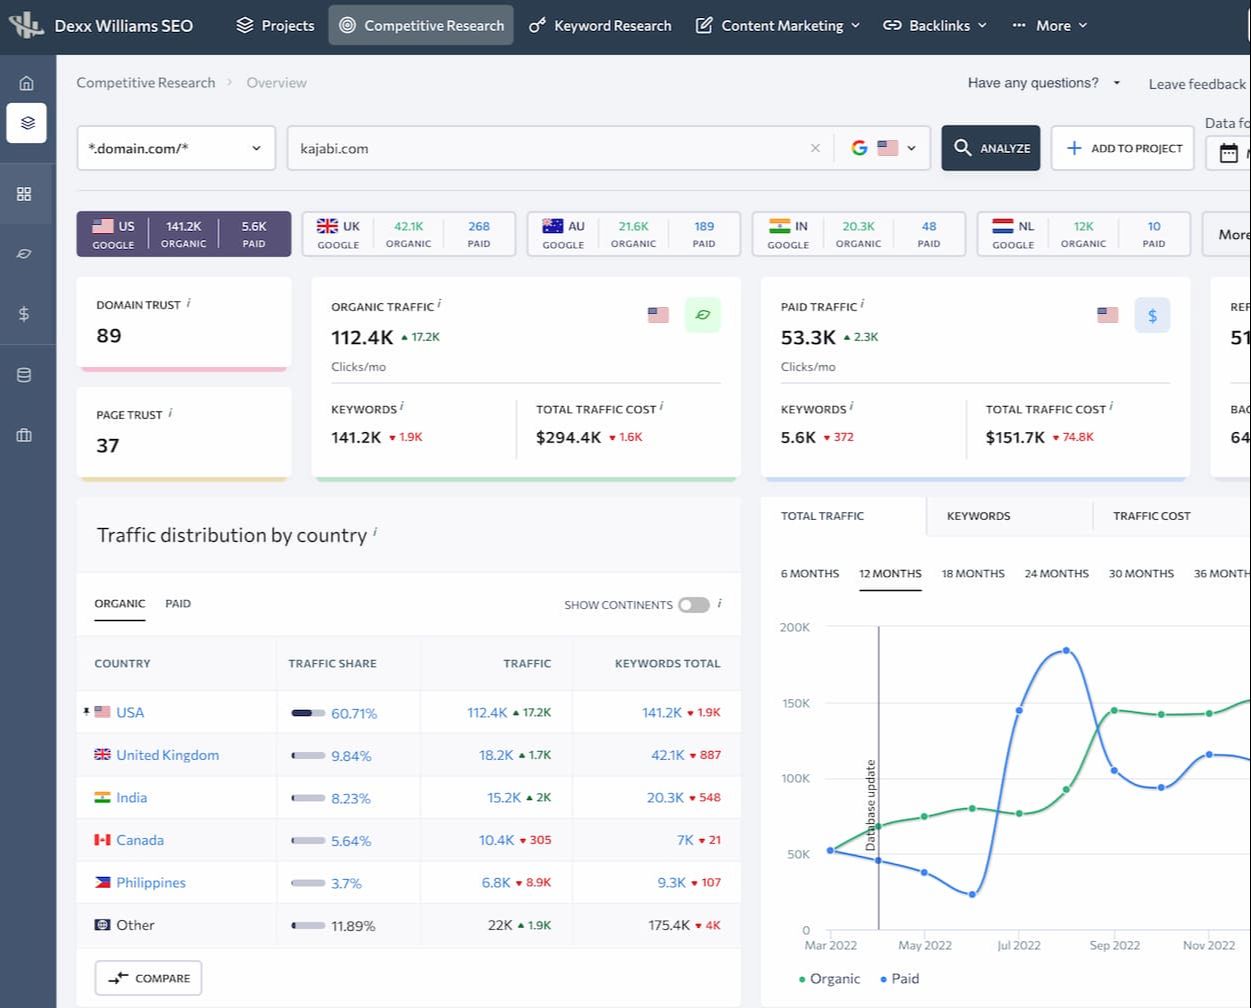Select the Paid tab in country table
This screenshot has height=1008, width=1251.
[178, 604]
